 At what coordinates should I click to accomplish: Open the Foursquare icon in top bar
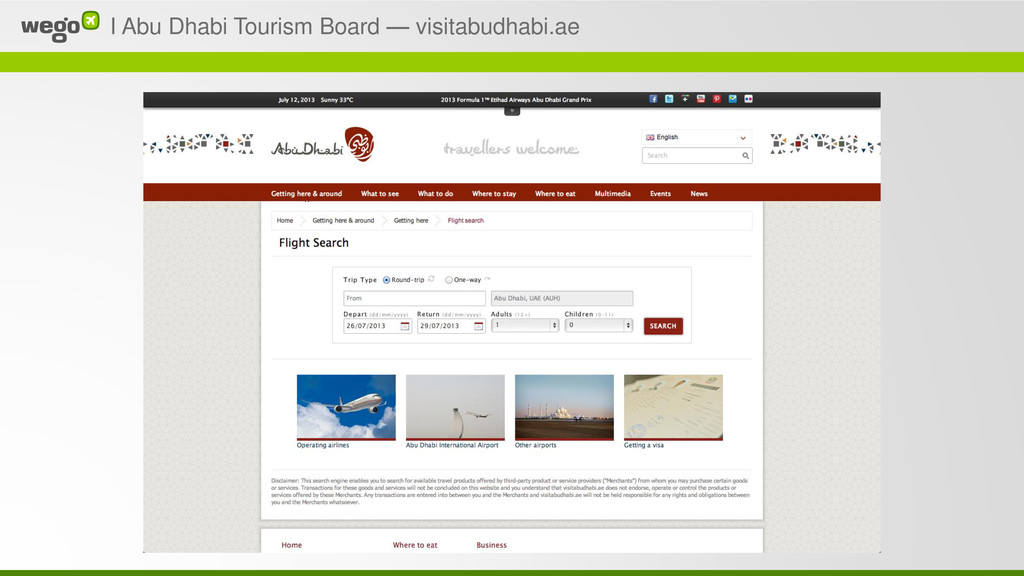pos(733,99)
